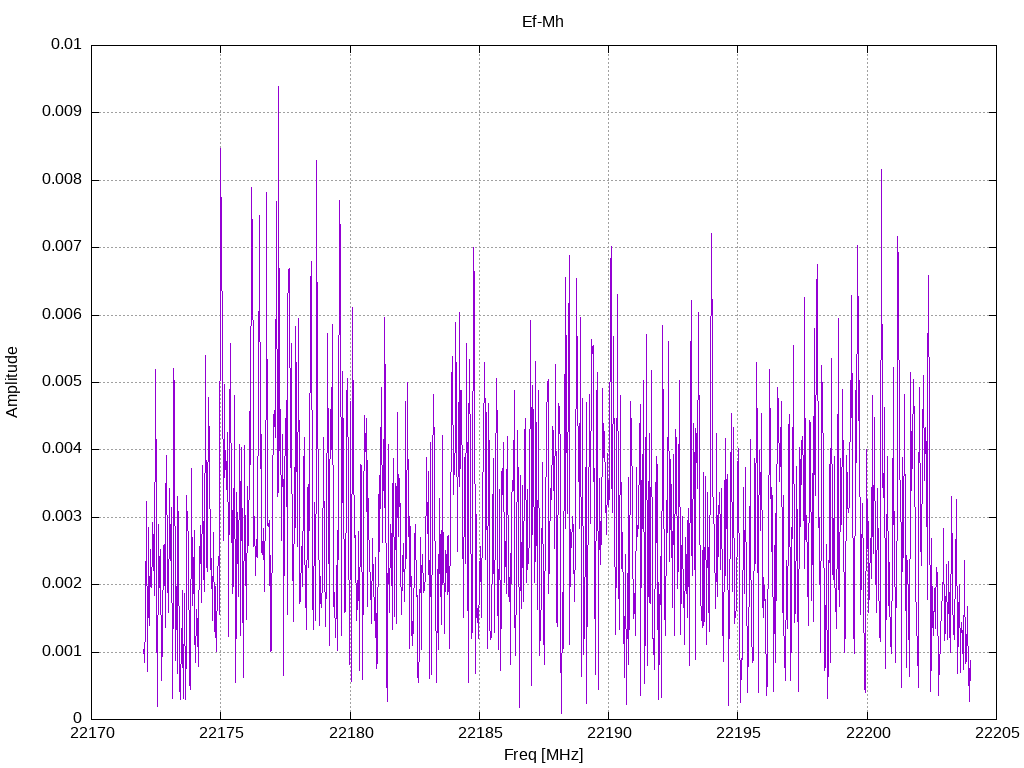Click the 'Freq [MHz]' x-axis label
1024x768 pixels.
(543, 755)
